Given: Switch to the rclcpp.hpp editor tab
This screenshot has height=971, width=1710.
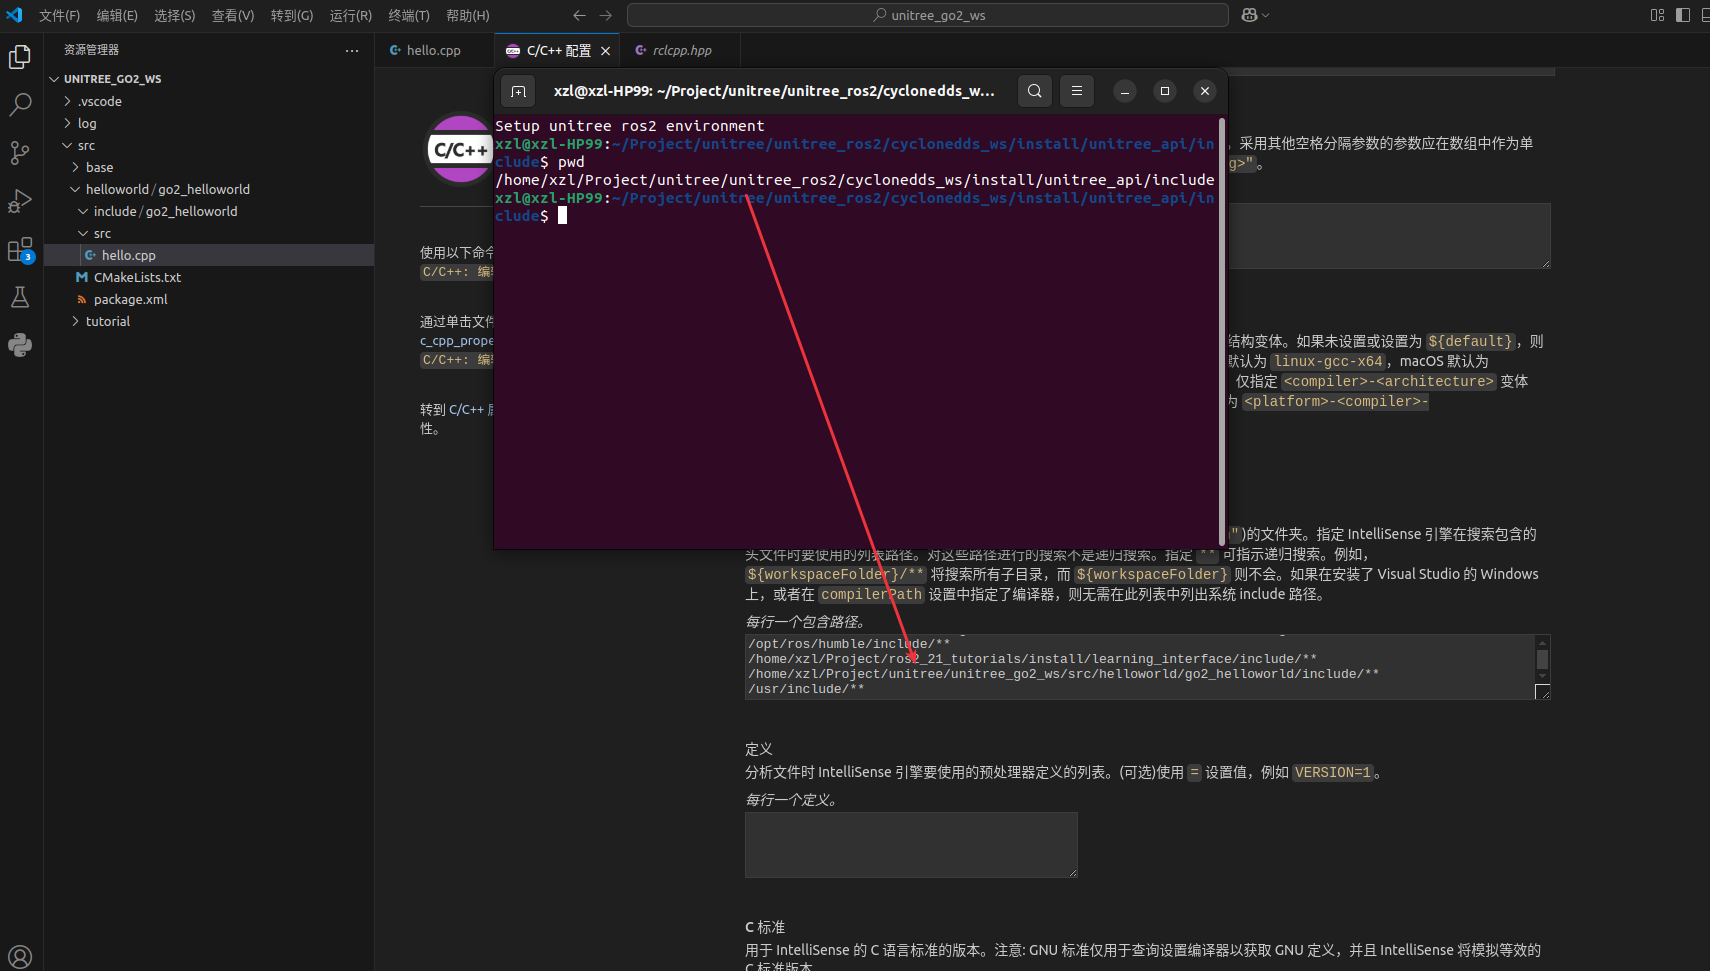Looking at the screenshot, I should (x=681, y=51).
